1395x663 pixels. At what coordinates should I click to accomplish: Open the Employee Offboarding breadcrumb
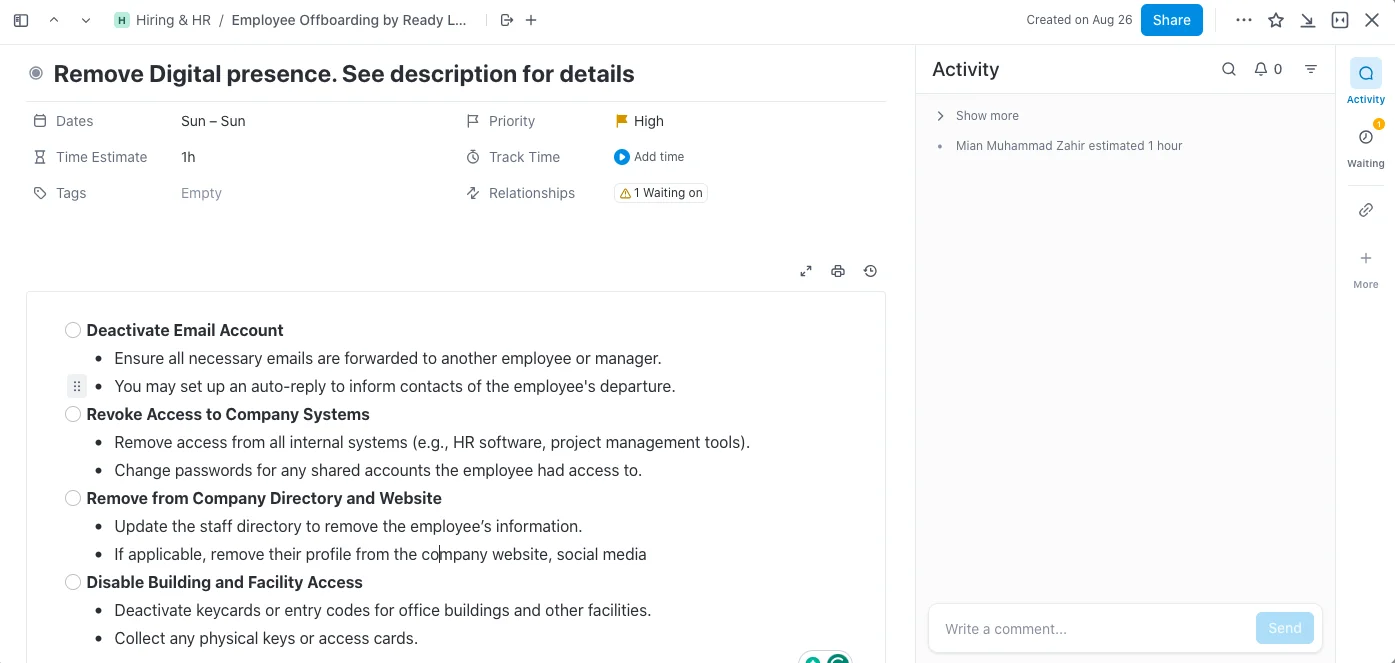(x=349, y=20)
